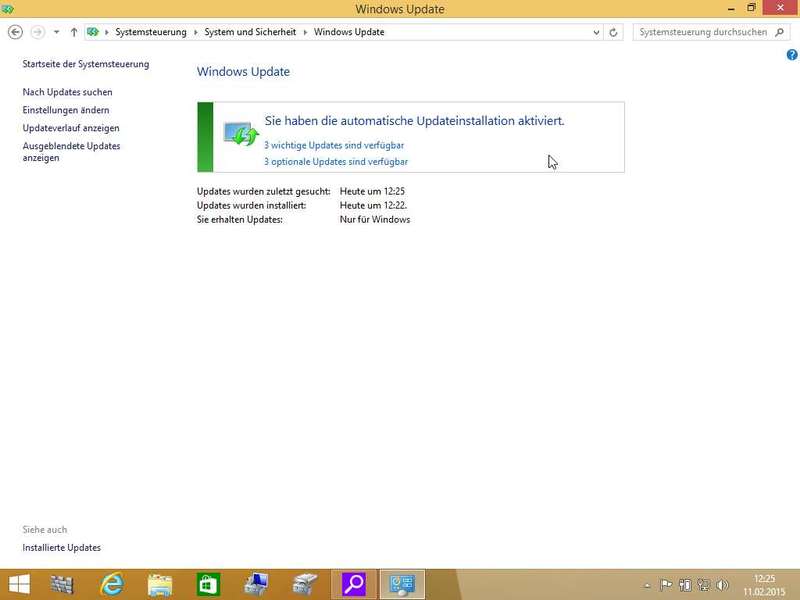Click the automatische Updateinstallation aktiviert heading
The image size is (800, 600).
(414, 121)
